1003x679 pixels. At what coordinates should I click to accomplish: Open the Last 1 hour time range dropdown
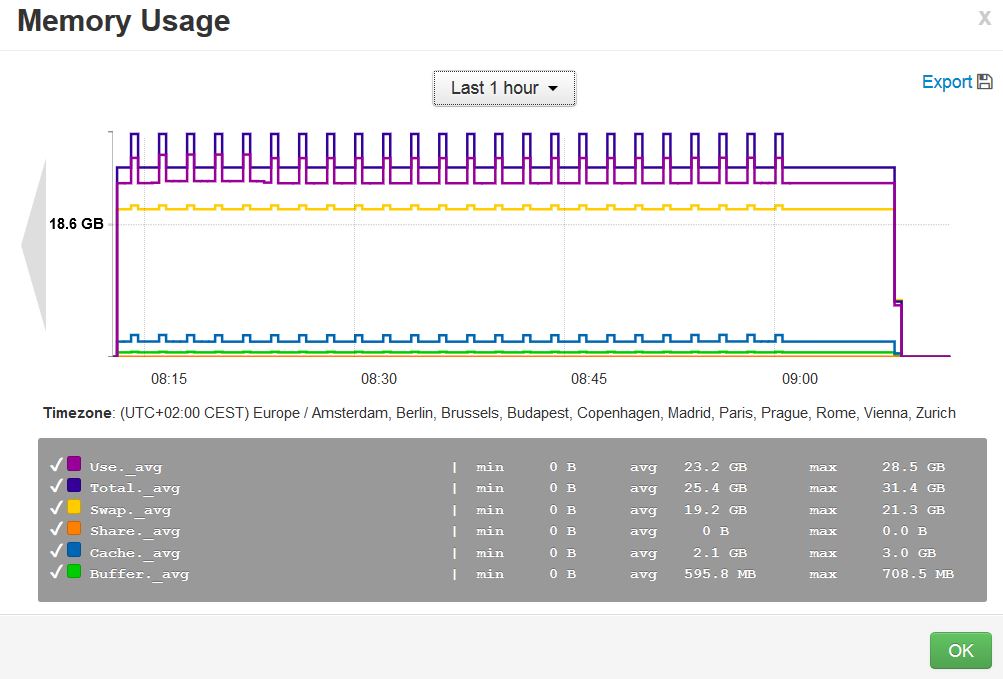click(x=503, y=88)
